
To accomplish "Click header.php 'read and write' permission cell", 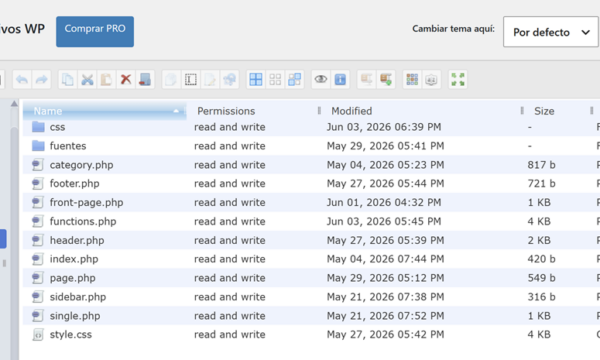I will (x=230, y=240).
